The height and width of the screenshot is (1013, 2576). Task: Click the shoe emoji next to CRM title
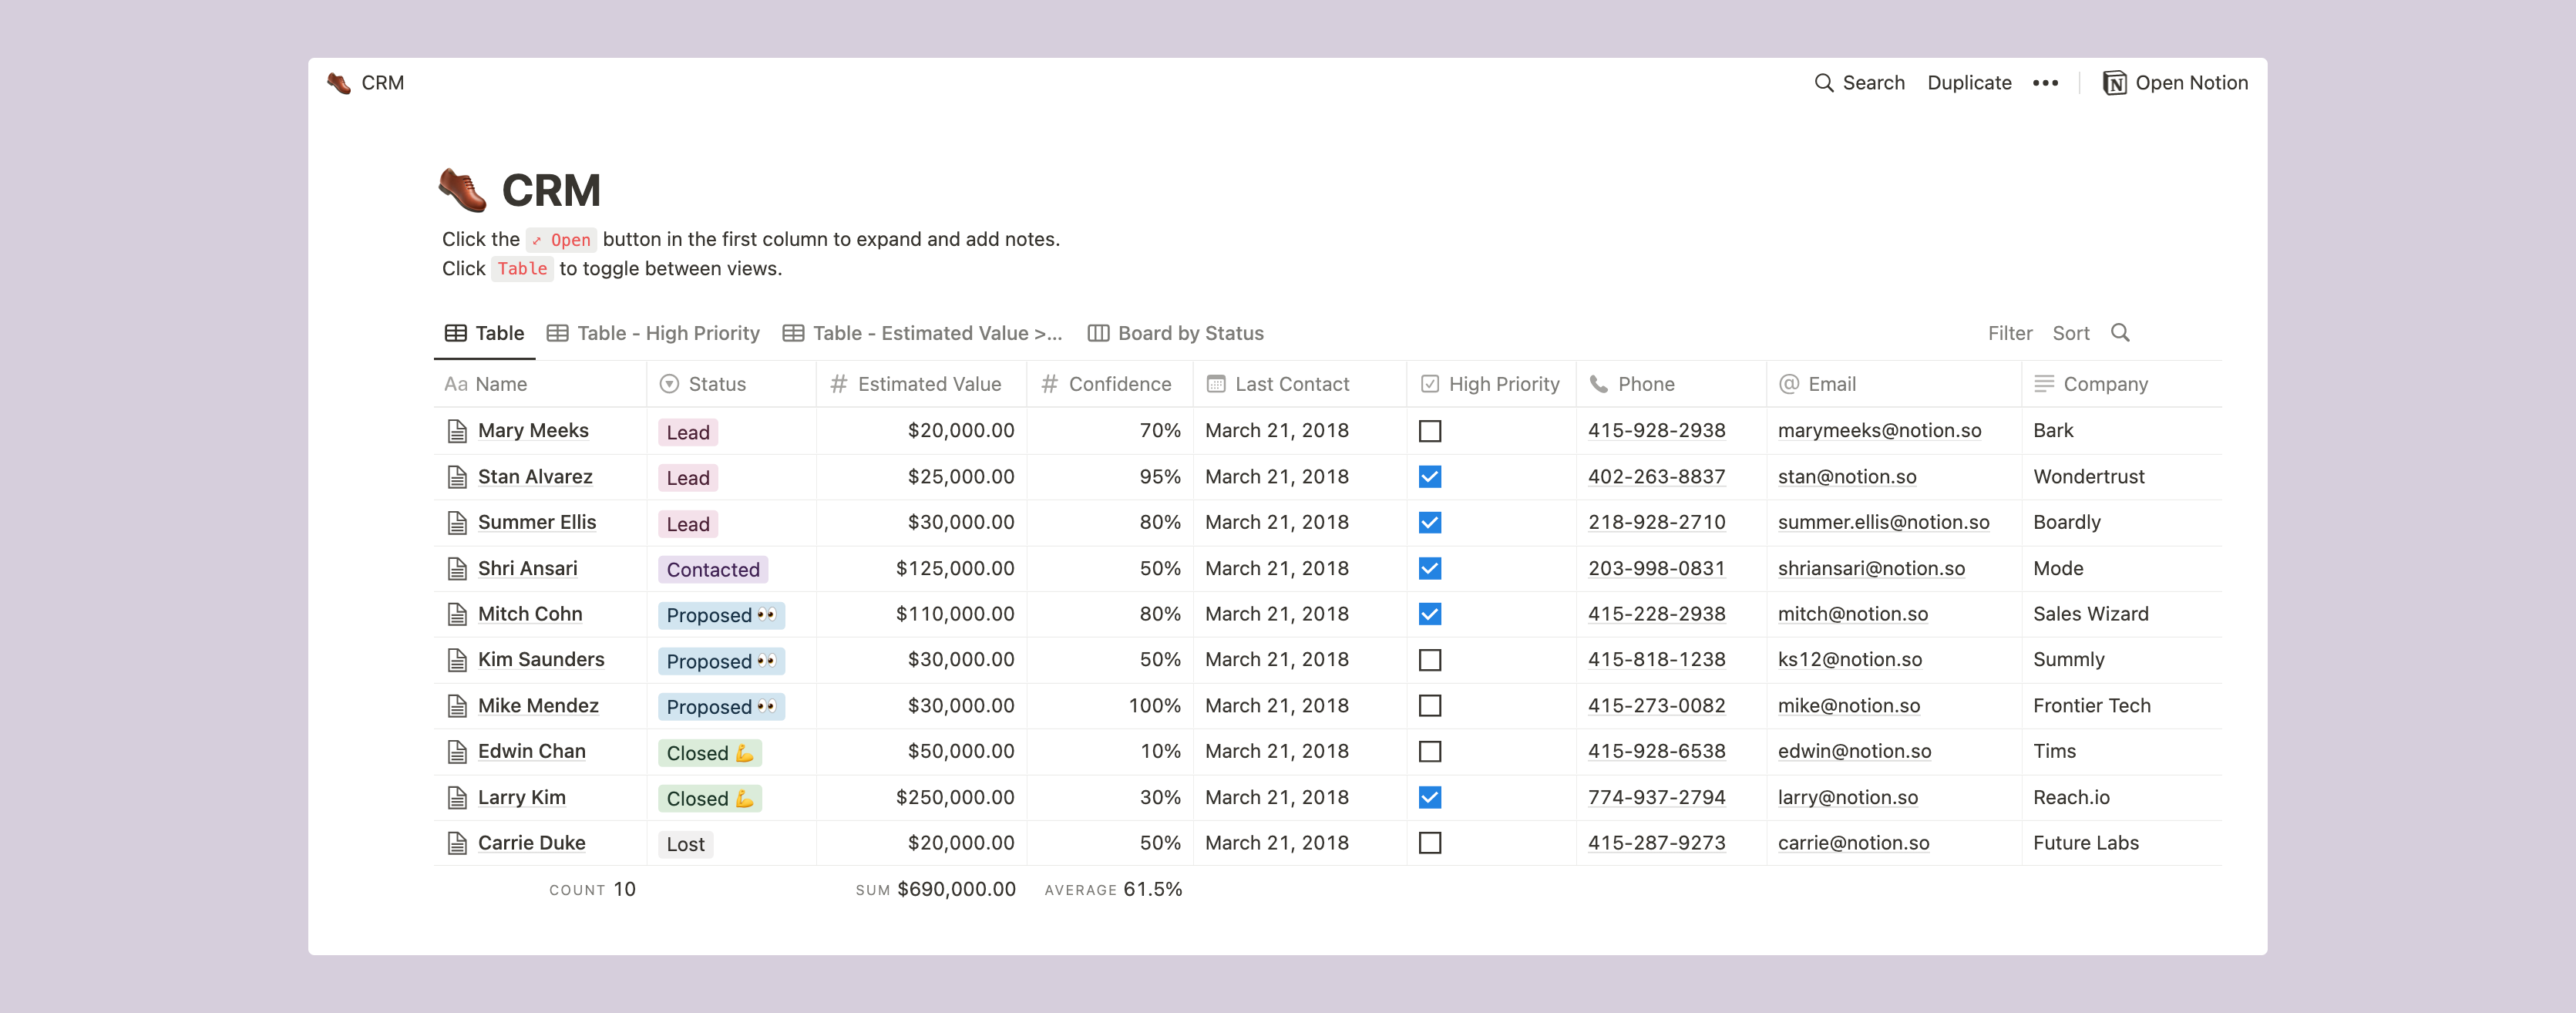click(463, 190)
